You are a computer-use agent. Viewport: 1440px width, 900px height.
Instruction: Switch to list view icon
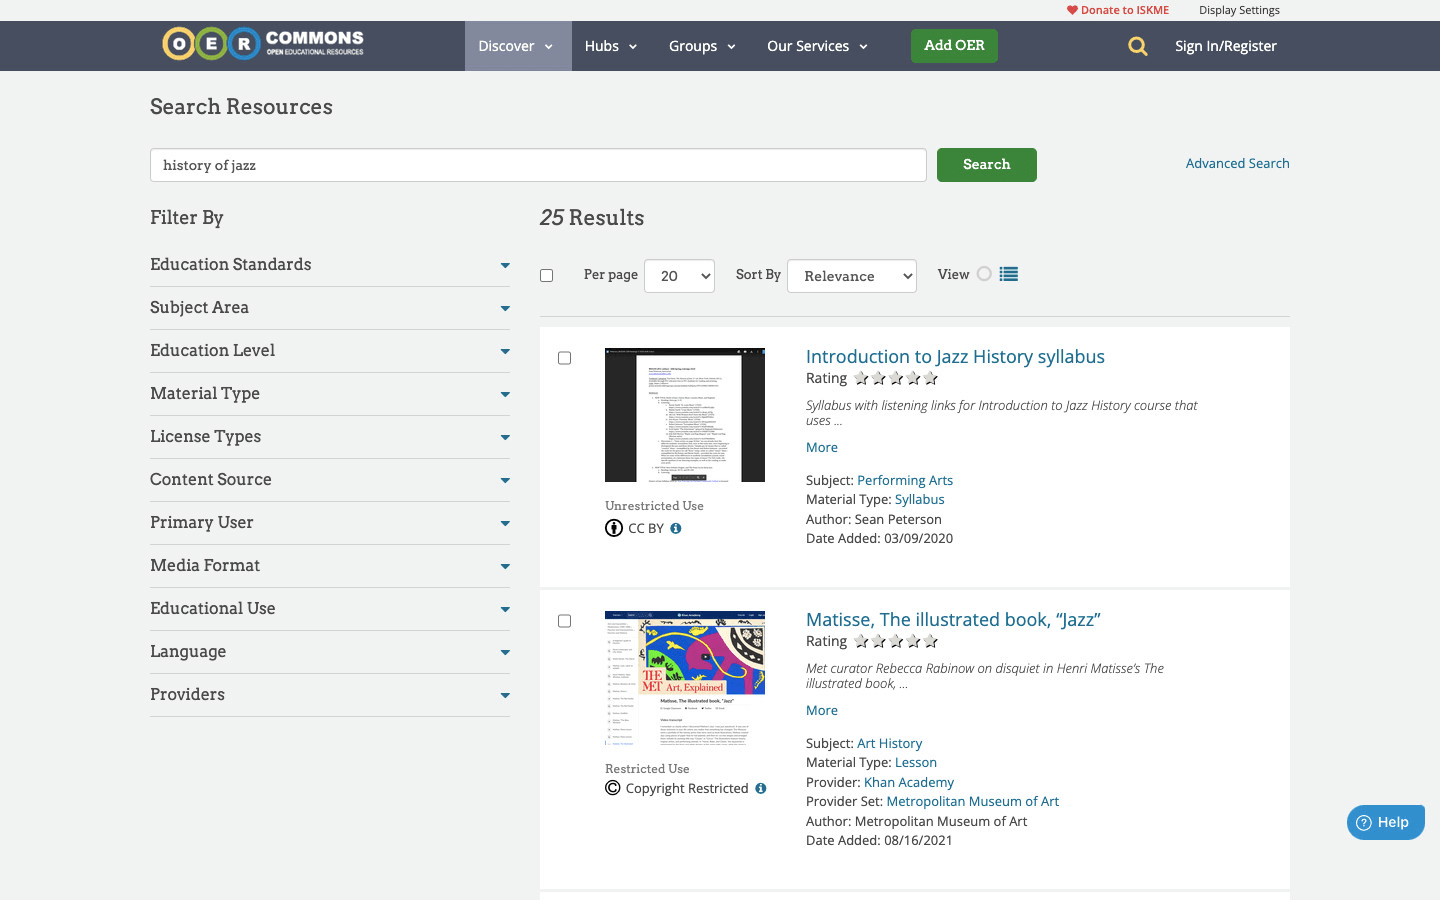point(1008,274)
